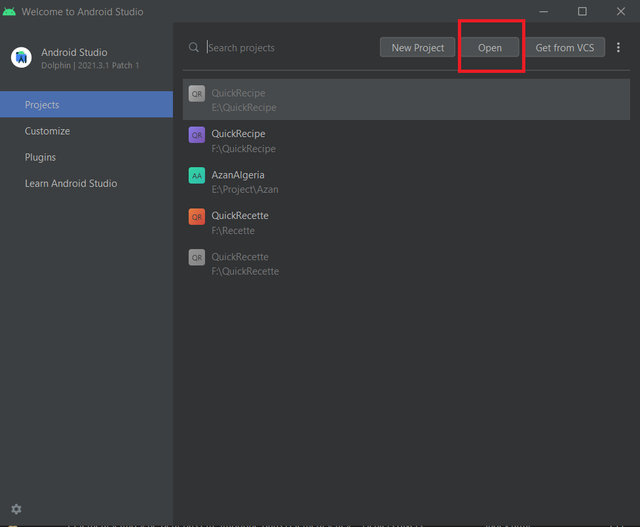Open the Customize section
The width and height of the screenshot is (640, 527).
point(87,131)
